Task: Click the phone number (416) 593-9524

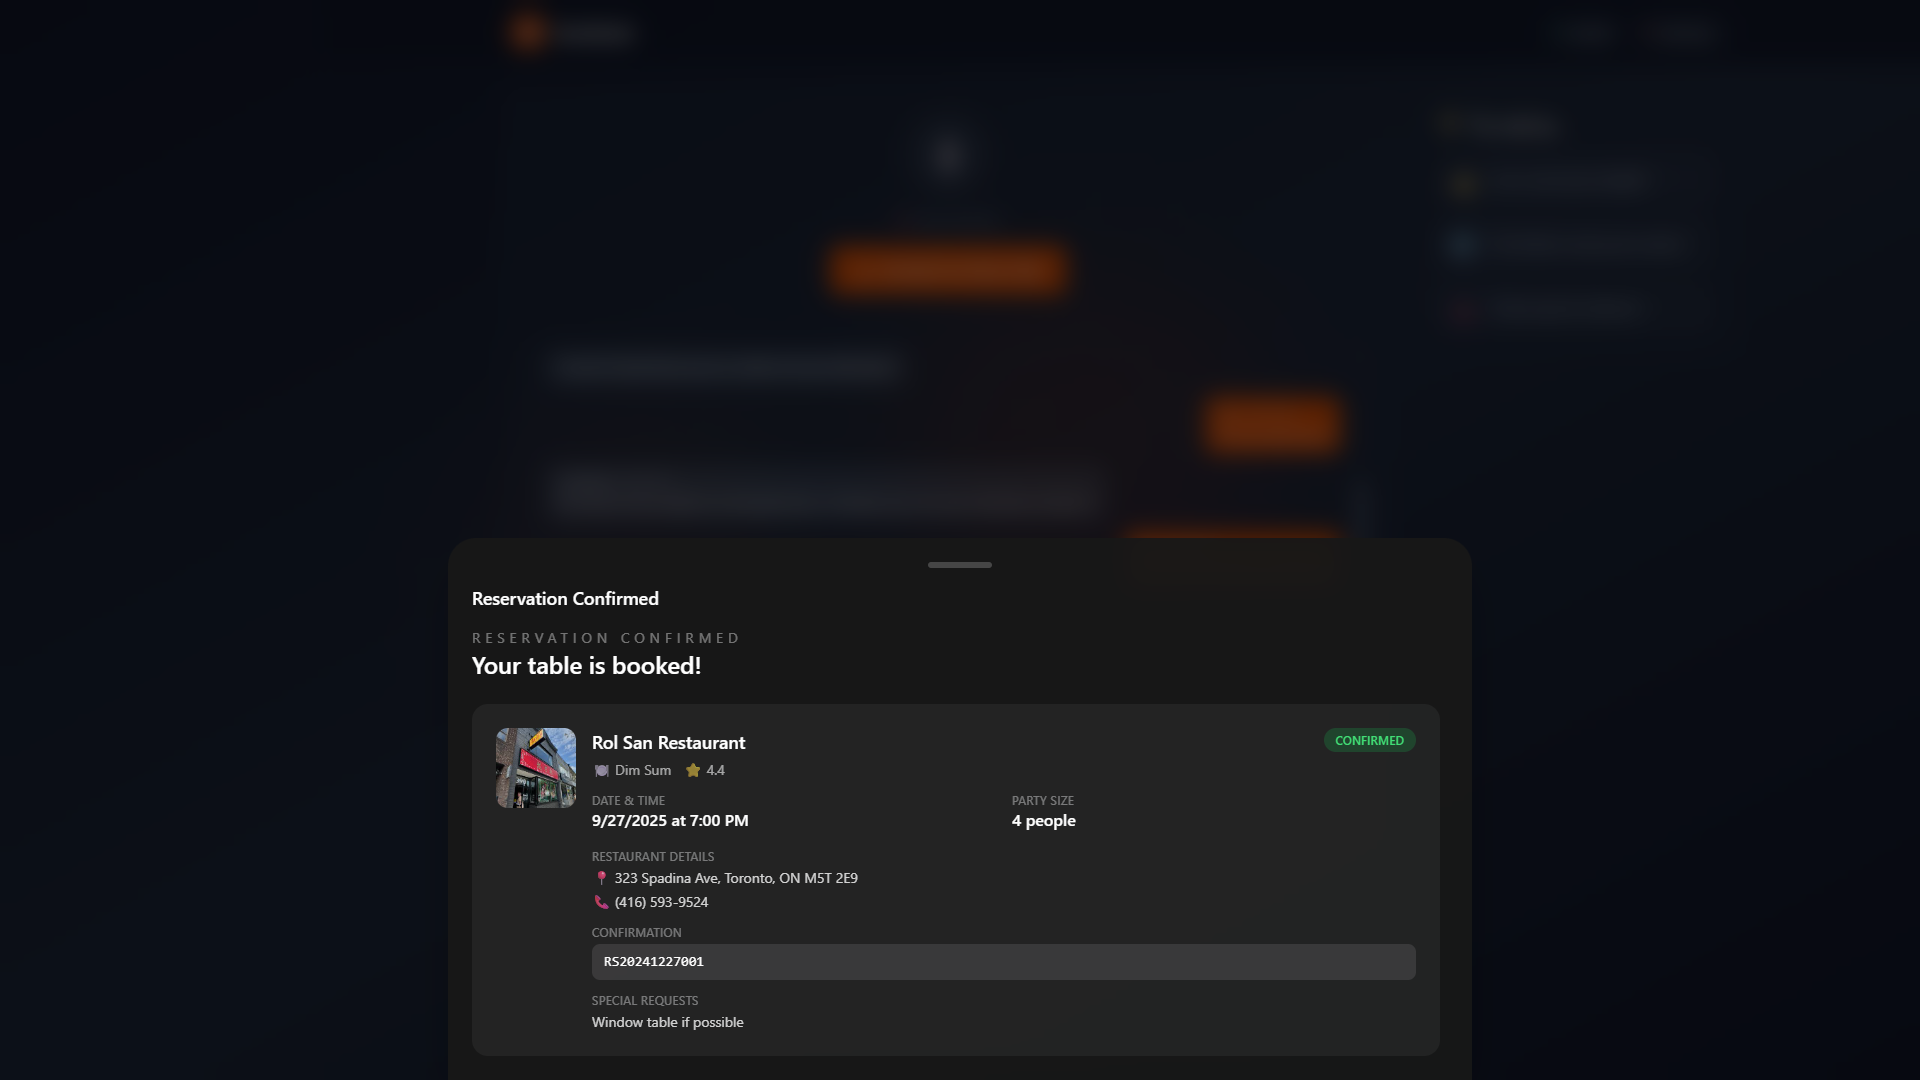Action: point(661,902)
